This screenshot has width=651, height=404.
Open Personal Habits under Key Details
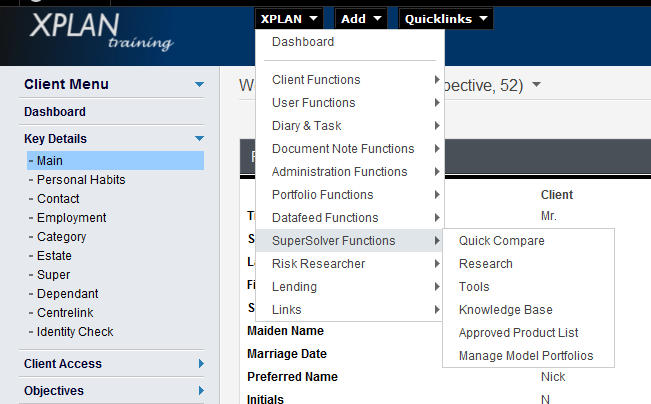pos(81,180)
